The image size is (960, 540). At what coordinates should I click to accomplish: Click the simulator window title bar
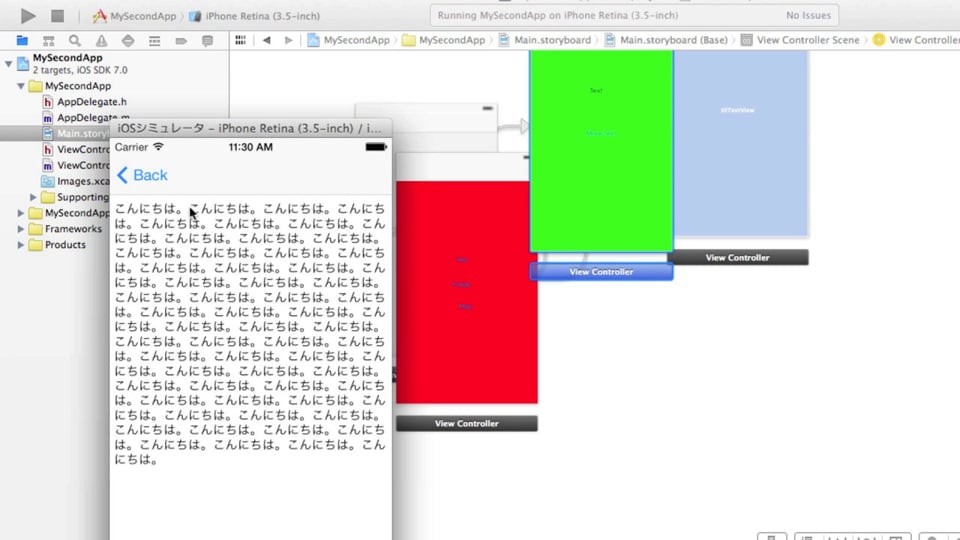coord(250,128)
